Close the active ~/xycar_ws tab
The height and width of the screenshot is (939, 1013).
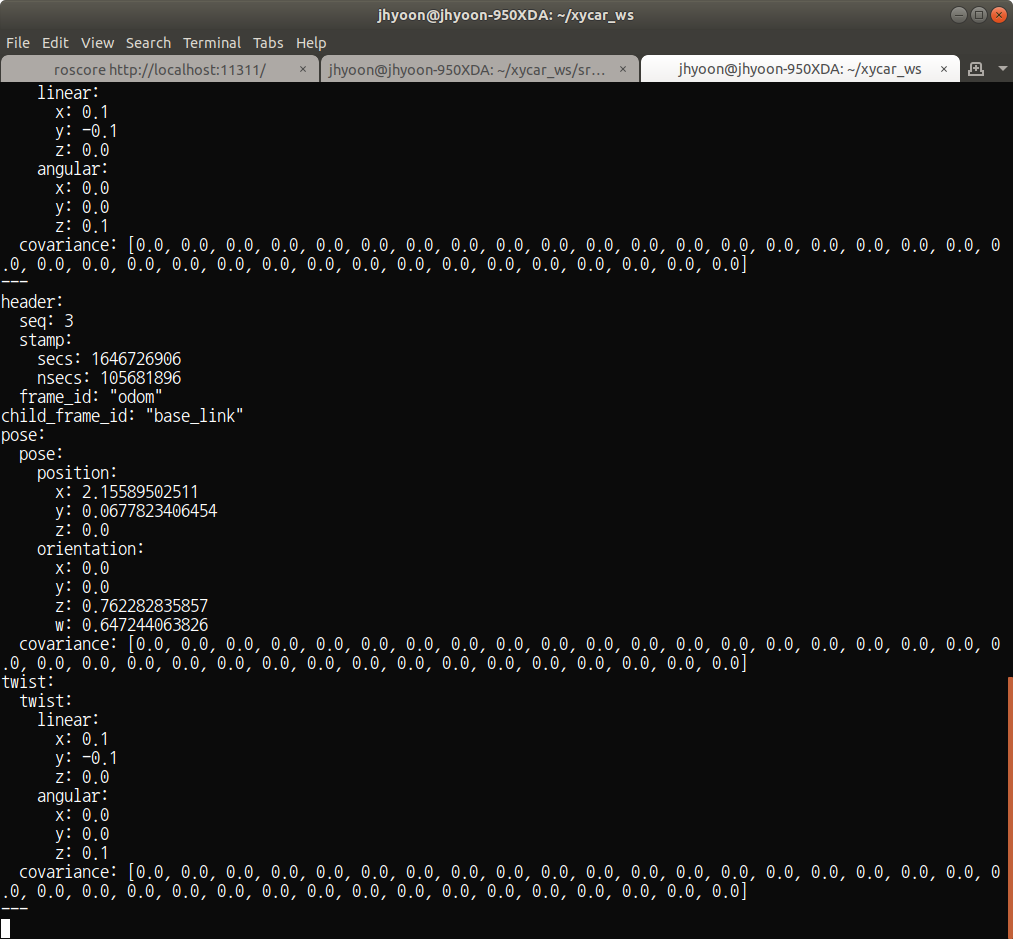tap(944, 69)
